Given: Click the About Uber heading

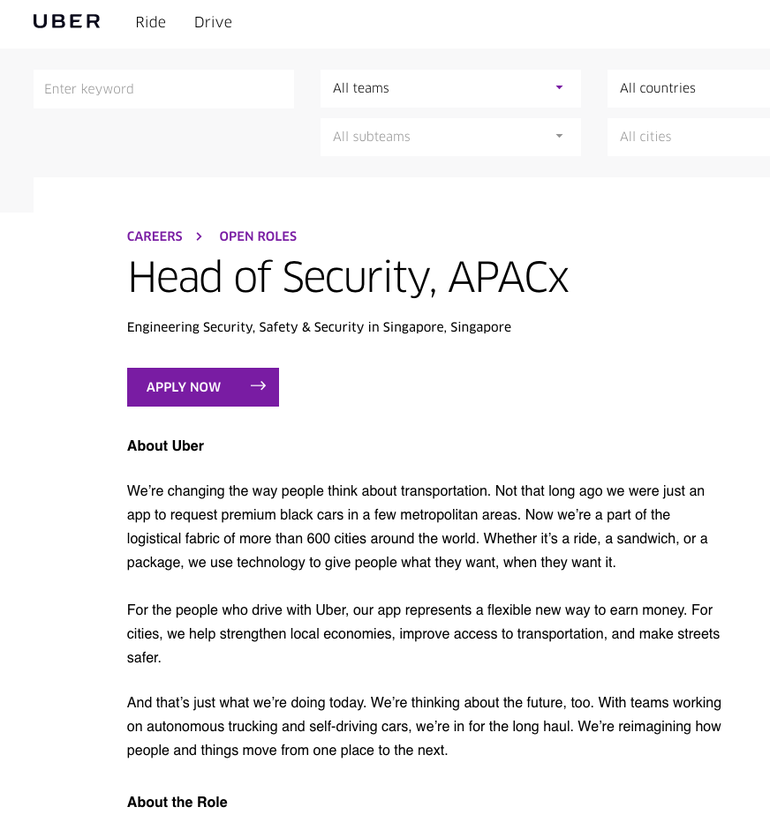Looking at the screenshot, I should click(x=166, y=446).
